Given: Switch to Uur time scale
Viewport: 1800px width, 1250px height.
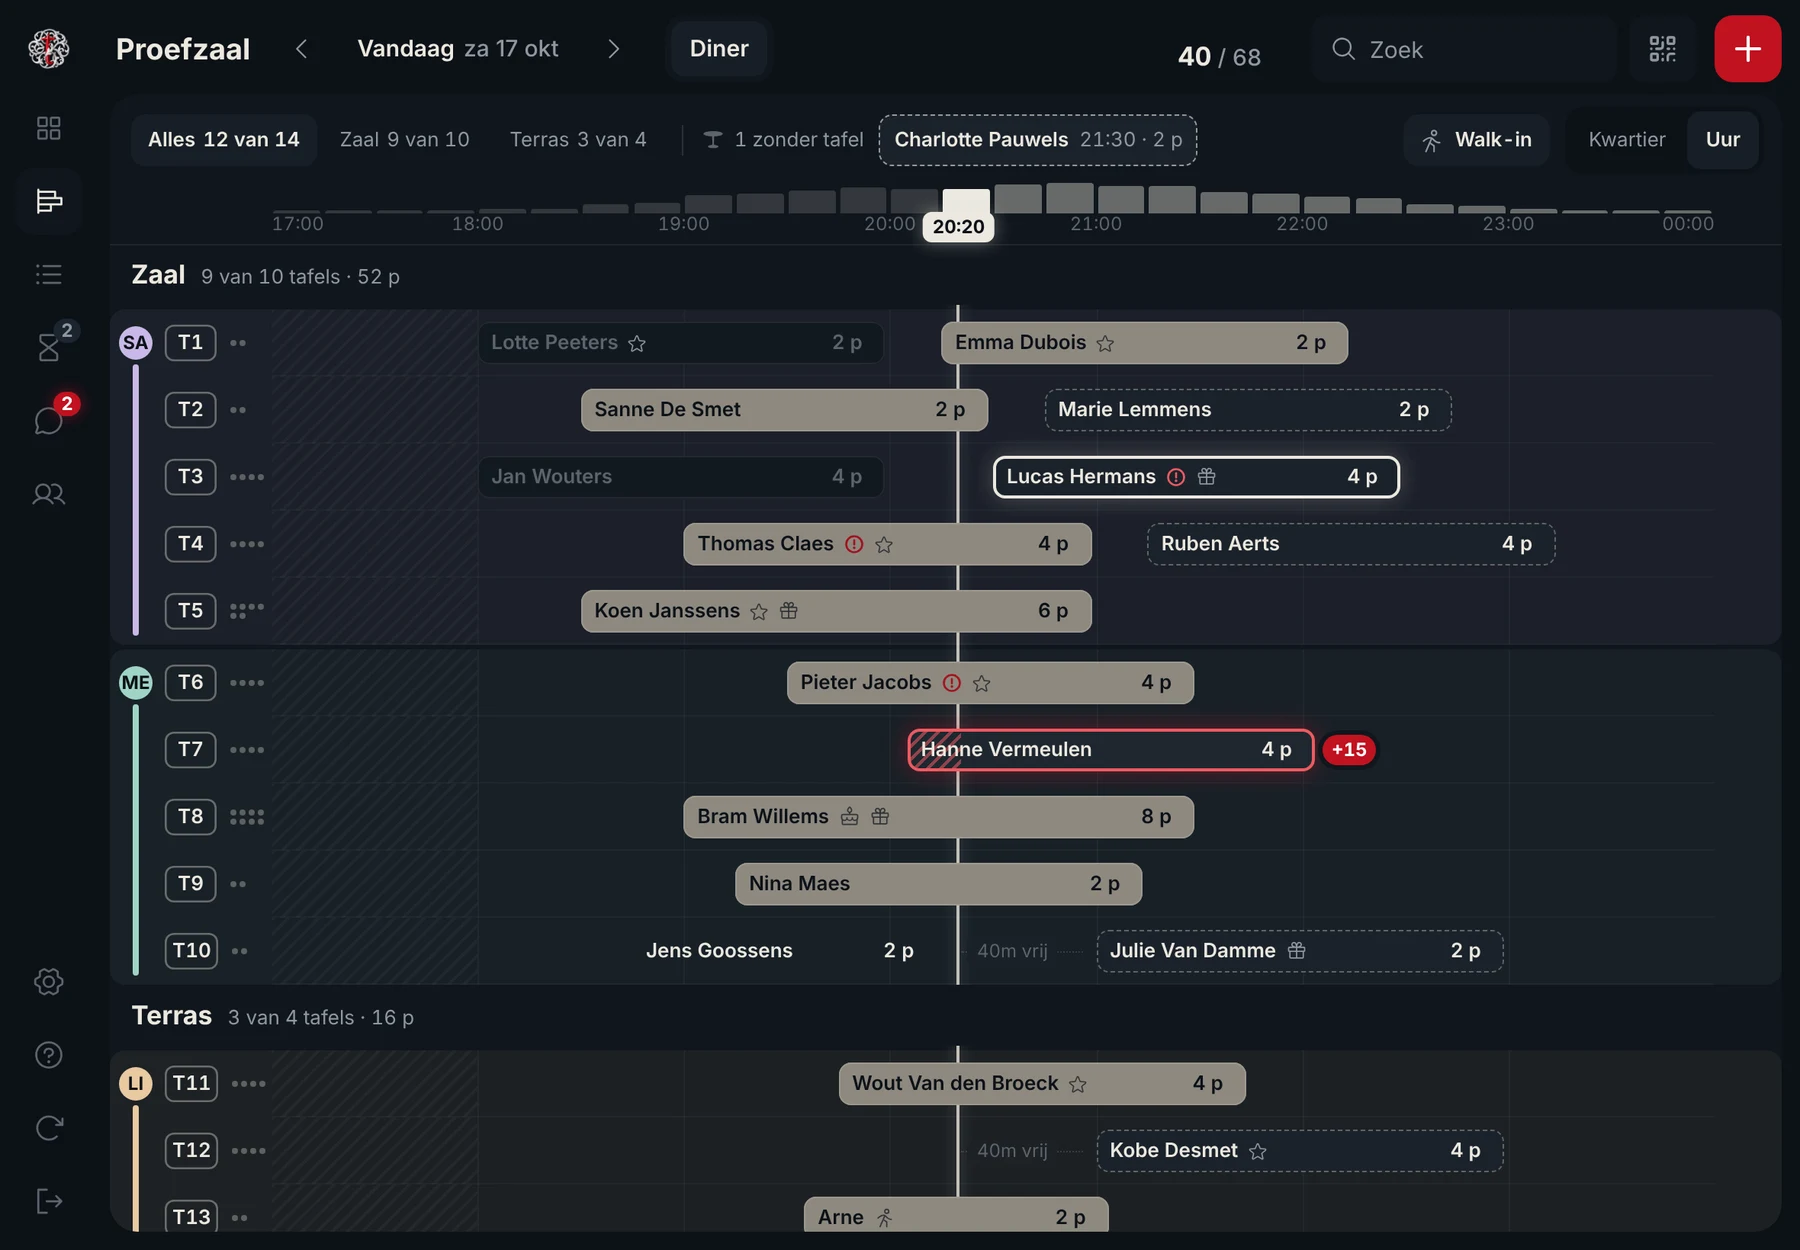Looking at the screenshot, I should coord(1722,140).
